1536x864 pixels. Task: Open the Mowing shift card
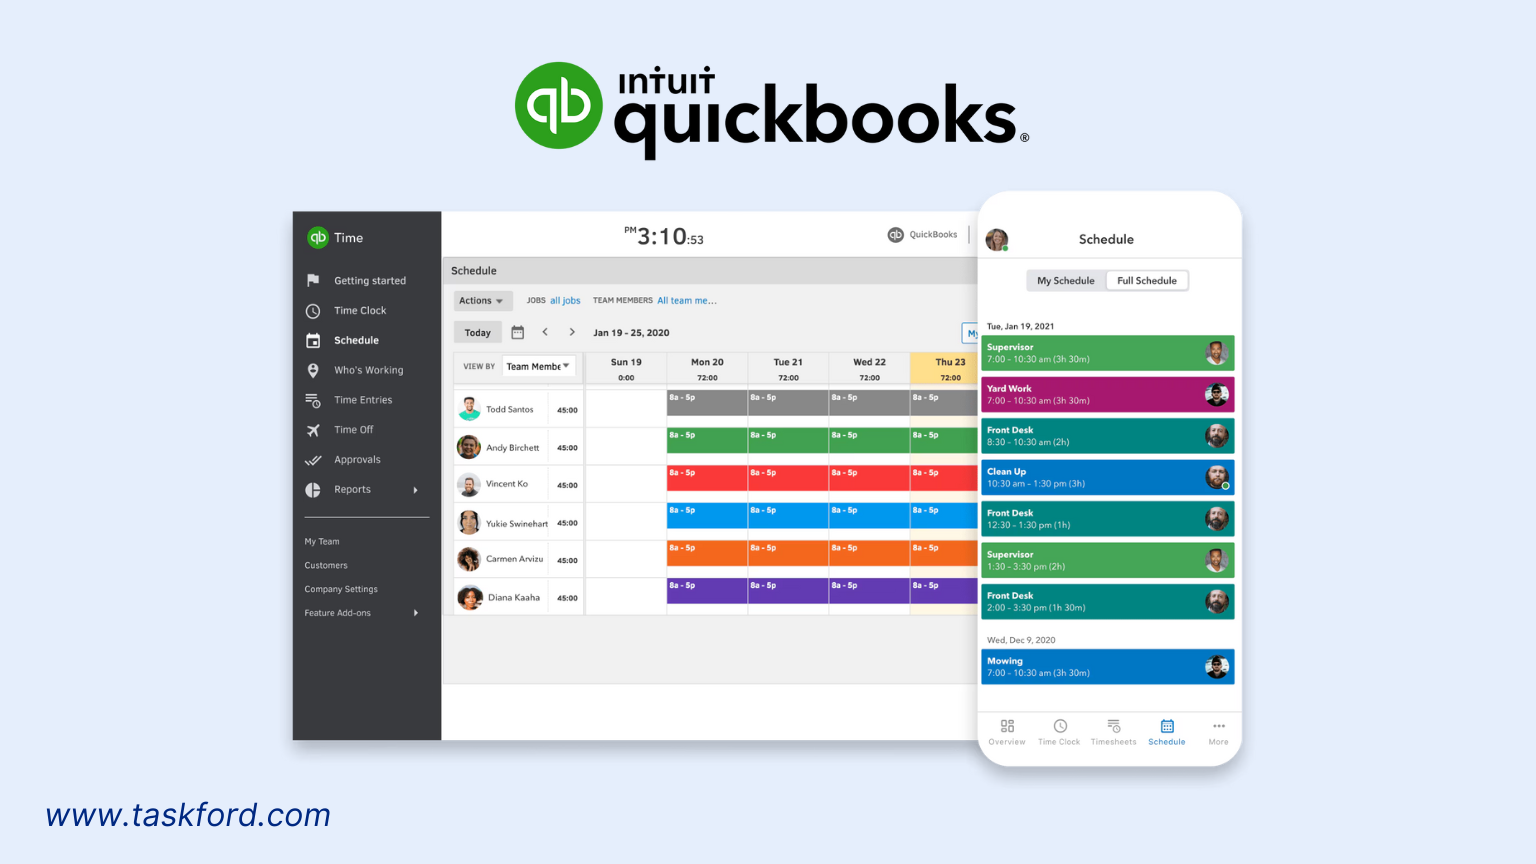1108,667
